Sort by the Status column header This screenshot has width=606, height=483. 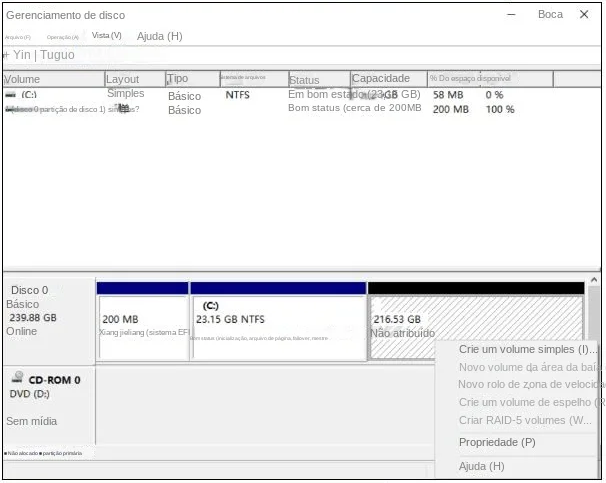click(x=319, y=79)
